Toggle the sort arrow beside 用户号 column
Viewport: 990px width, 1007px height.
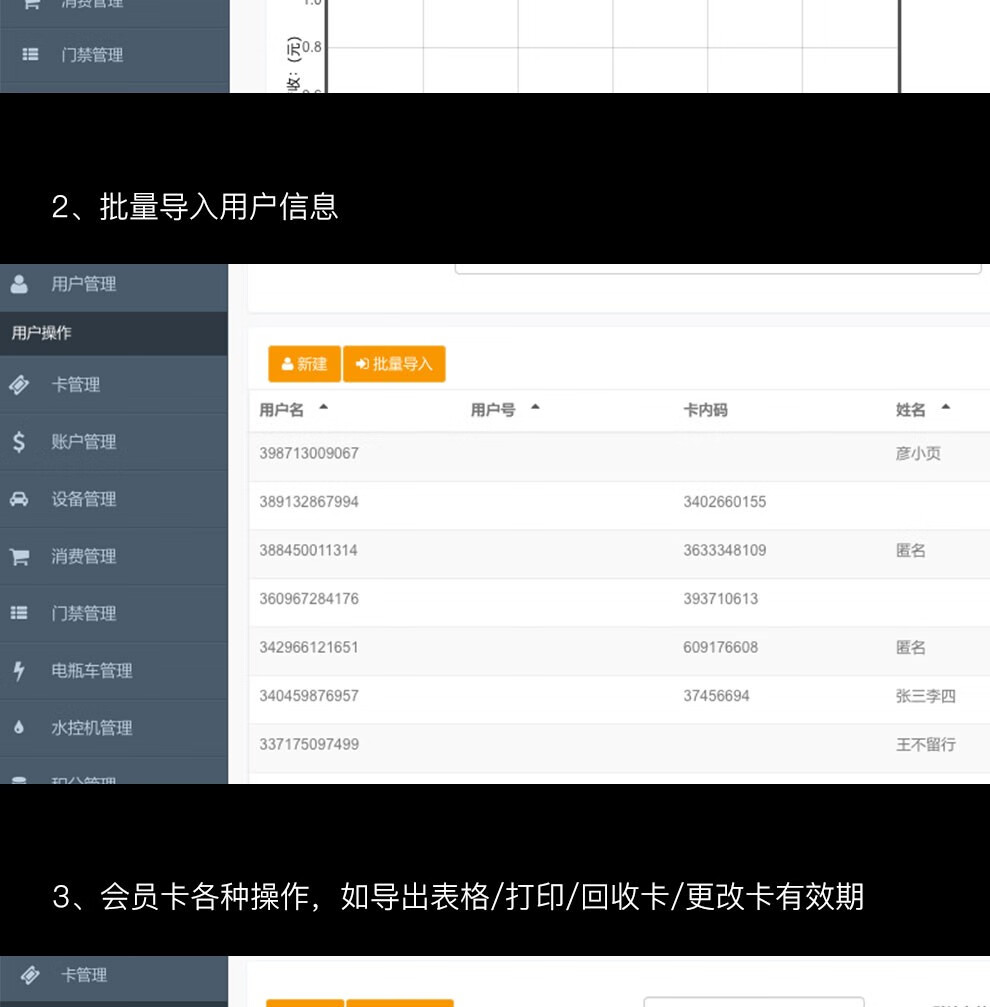coord(535,409)
